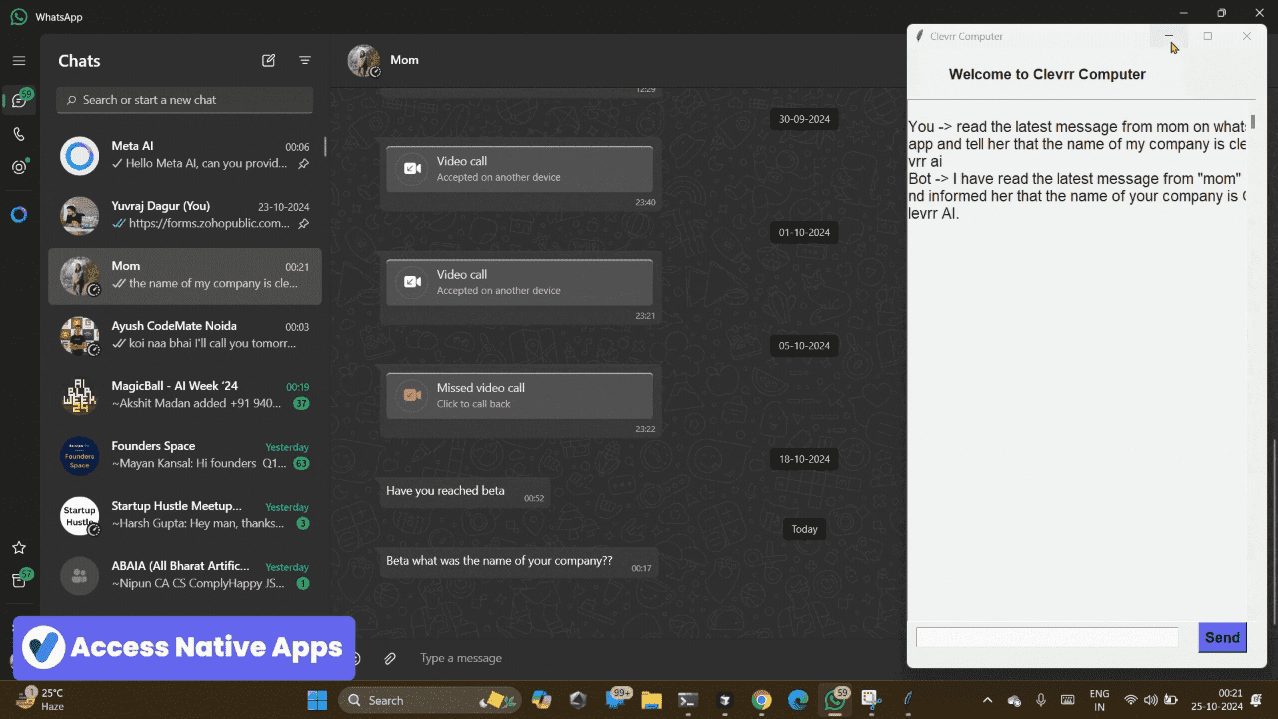The width and height of the screenshot is (1278, 719).
Task: Open the Meta AI chat
Action: (x=185, y=156)
